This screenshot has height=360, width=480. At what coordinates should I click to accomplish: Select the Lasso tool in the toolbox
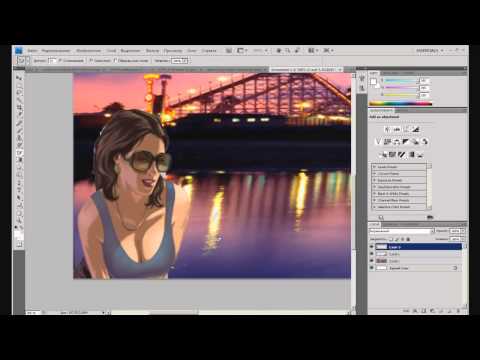point(19,92)
